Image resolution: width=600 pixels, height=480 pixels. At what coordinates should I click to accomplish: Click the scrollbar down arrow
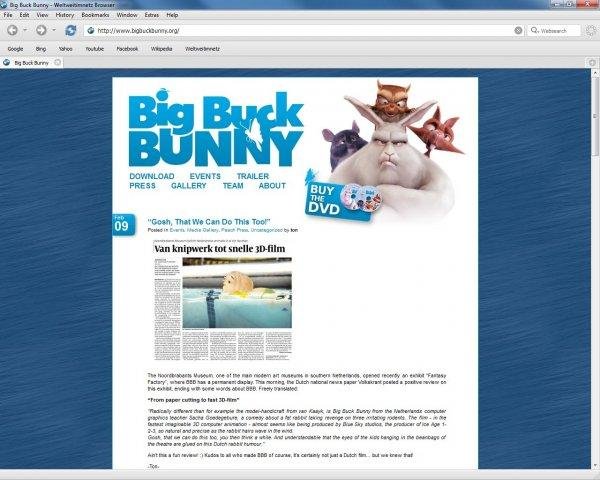click(595, 465)
